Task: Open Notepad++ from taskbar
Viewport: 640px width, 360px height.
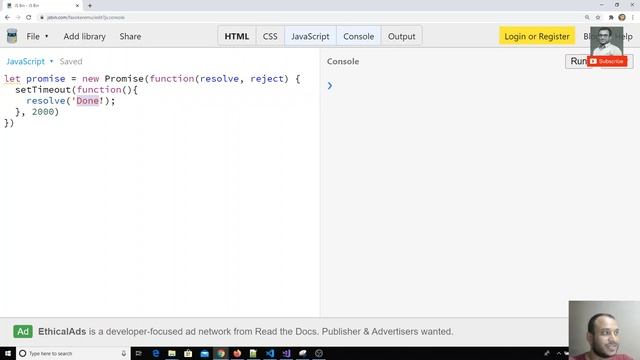Action: [x=253, y=353]
